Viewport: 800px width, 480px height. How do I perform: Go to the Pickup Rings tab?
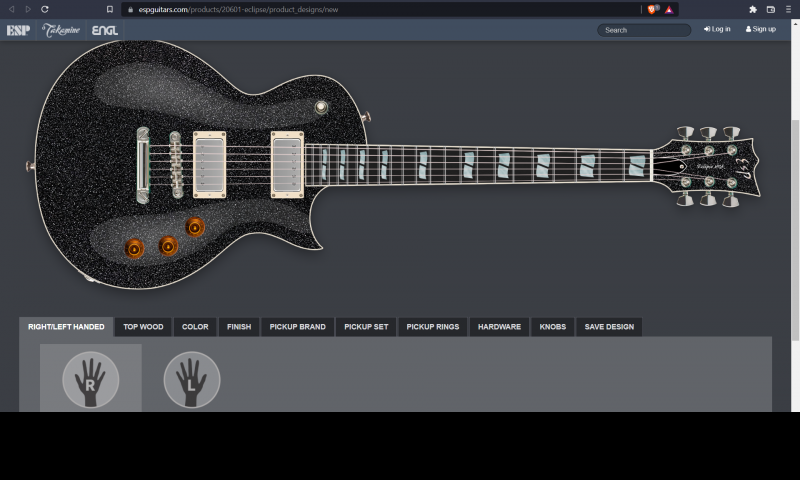[433, 327]
